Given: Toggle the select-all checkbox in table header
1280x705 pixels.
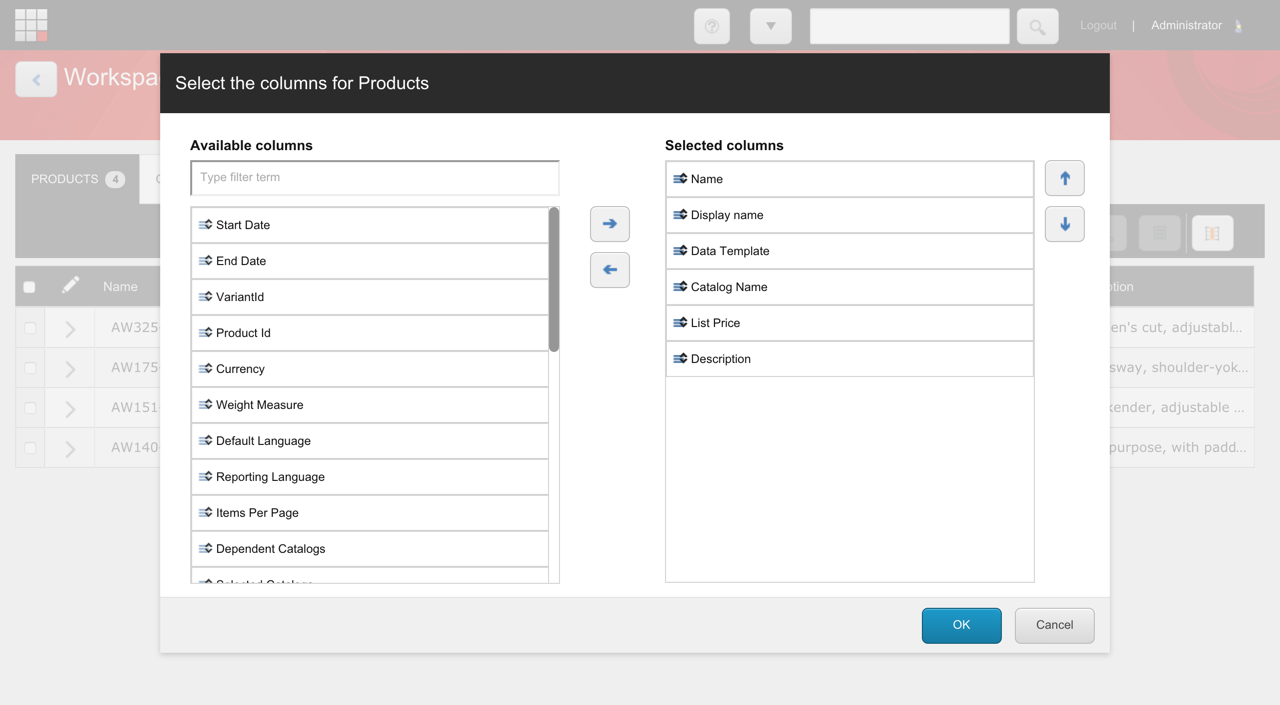Looking at the screenshot, I should tap(30, 287).
